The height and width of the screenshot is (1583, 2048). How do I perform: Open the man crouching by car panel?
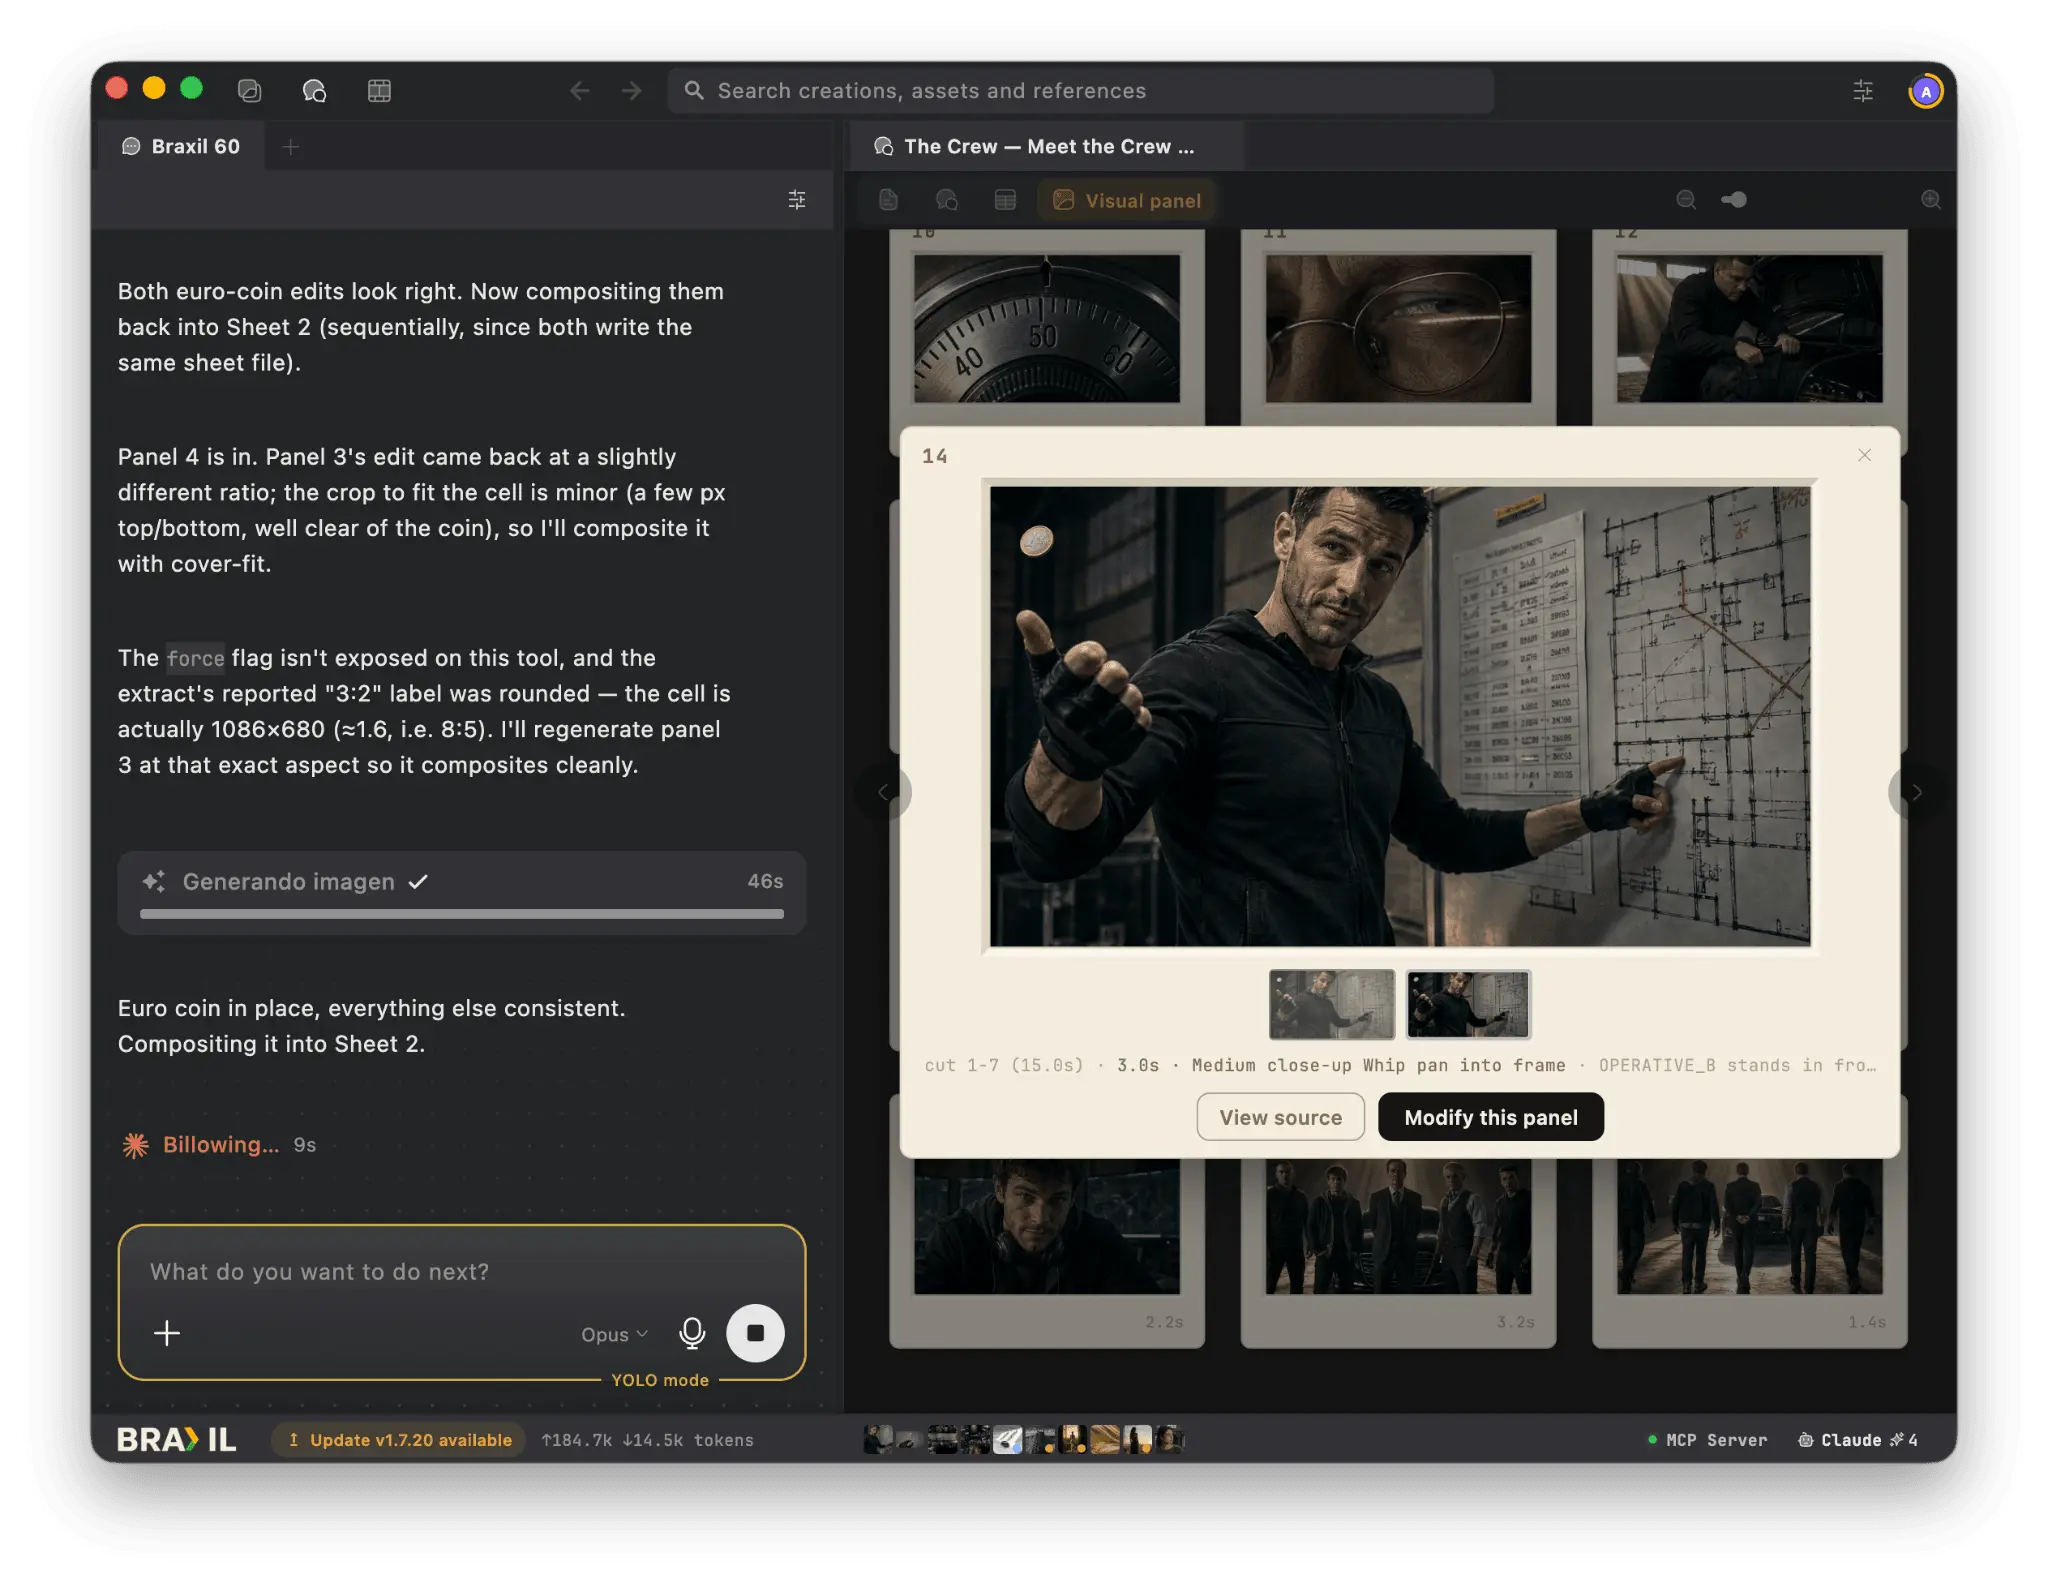(1749, 328)
